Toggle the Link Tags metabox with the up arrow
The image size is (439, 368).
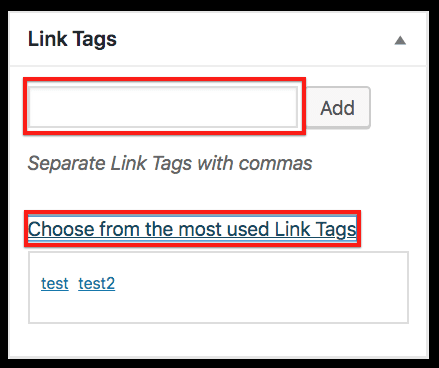(400, 41)
